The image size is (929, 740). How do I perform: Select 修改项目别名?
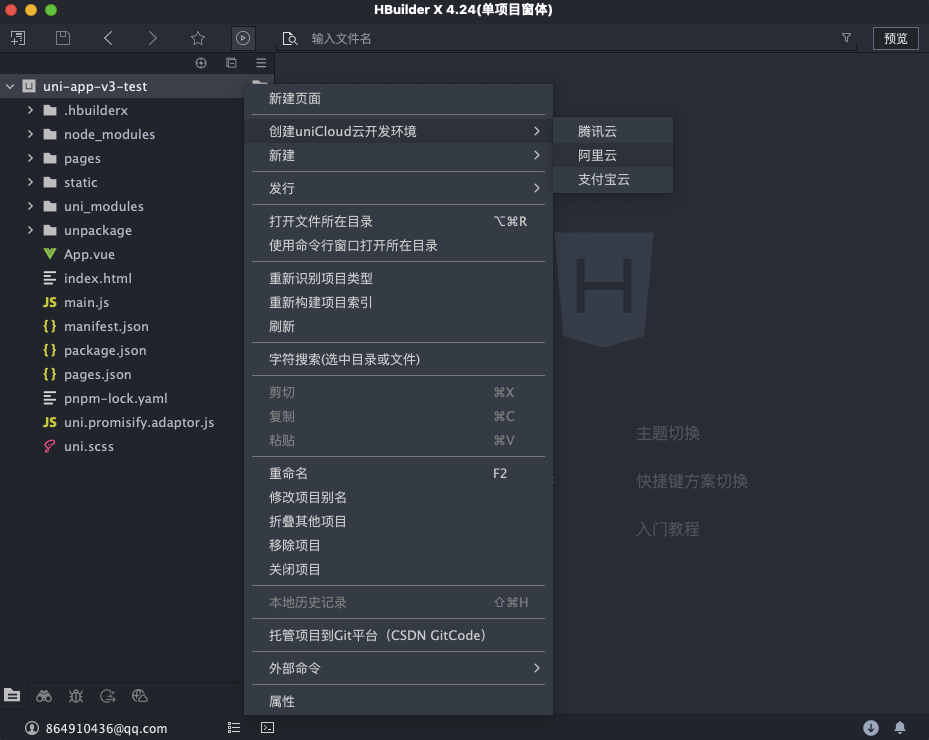pyautogui.click(x=398, y=497)
